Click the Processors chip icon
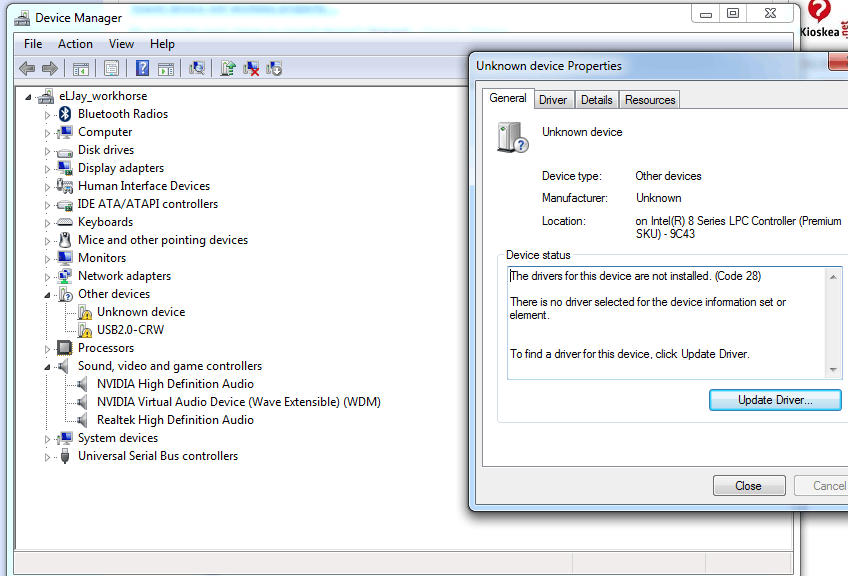Viewport: 853px width, 577px height. 65,348
